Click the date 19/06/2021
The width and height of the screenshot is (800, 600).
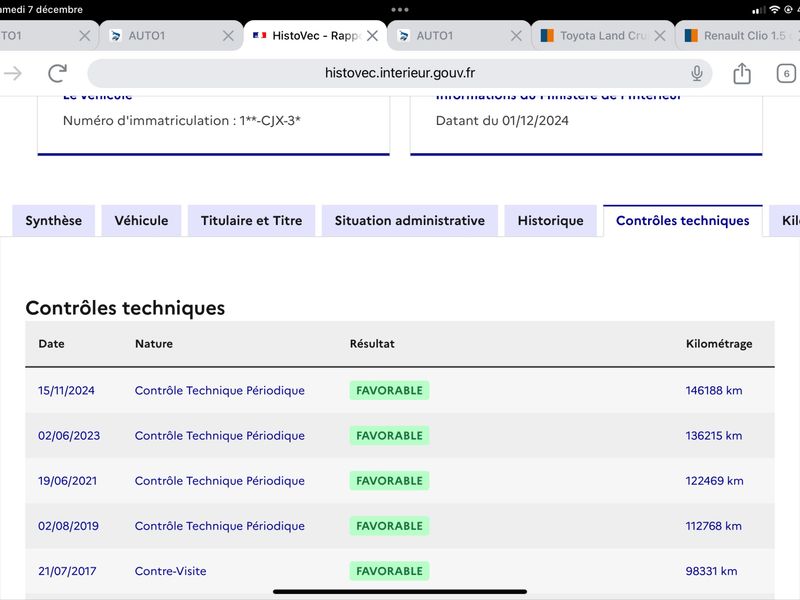pos(67,481)
